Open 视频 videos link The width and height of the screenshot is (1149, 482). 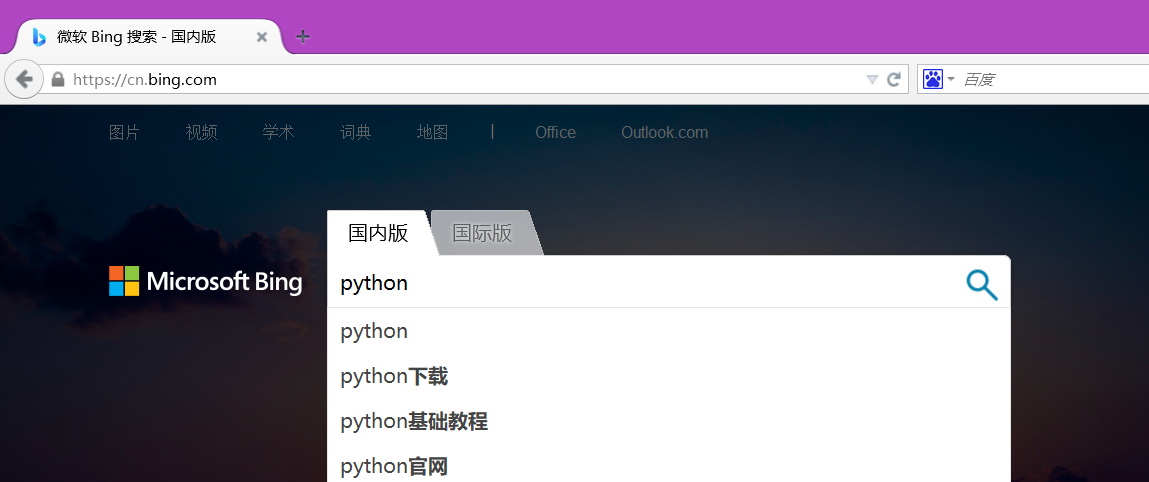click(x=201, y=133)
